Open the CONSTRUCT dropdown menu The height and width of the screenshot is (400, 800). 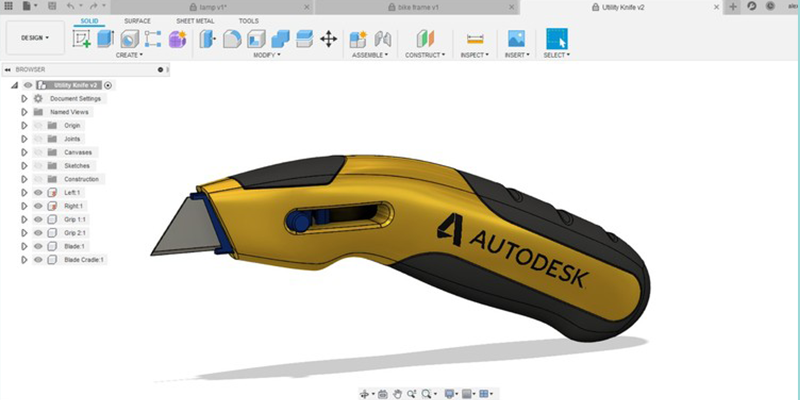point(425,55)
